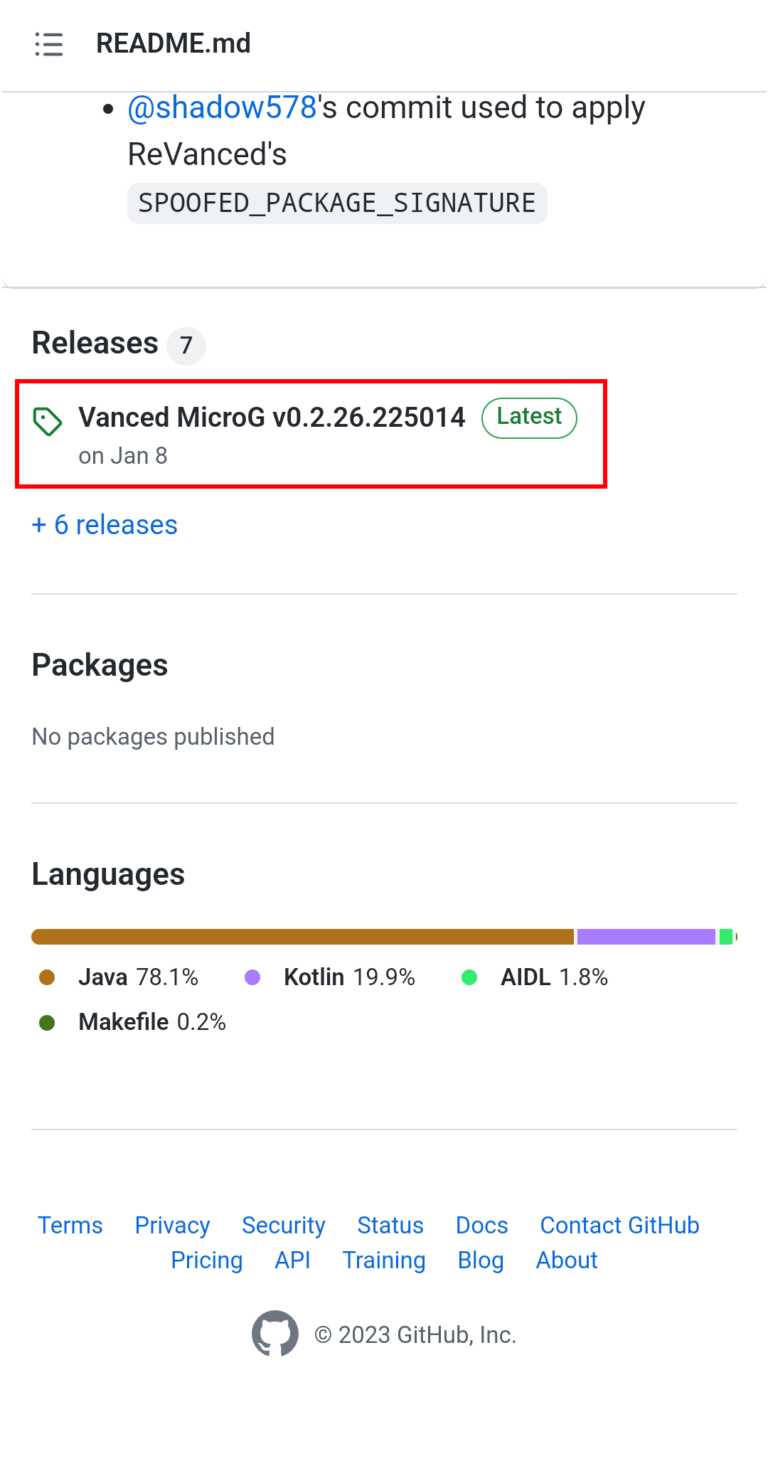Click the purple Kotlin bar segment
This screenshot has width=768, height=1466.
[646, 937]
